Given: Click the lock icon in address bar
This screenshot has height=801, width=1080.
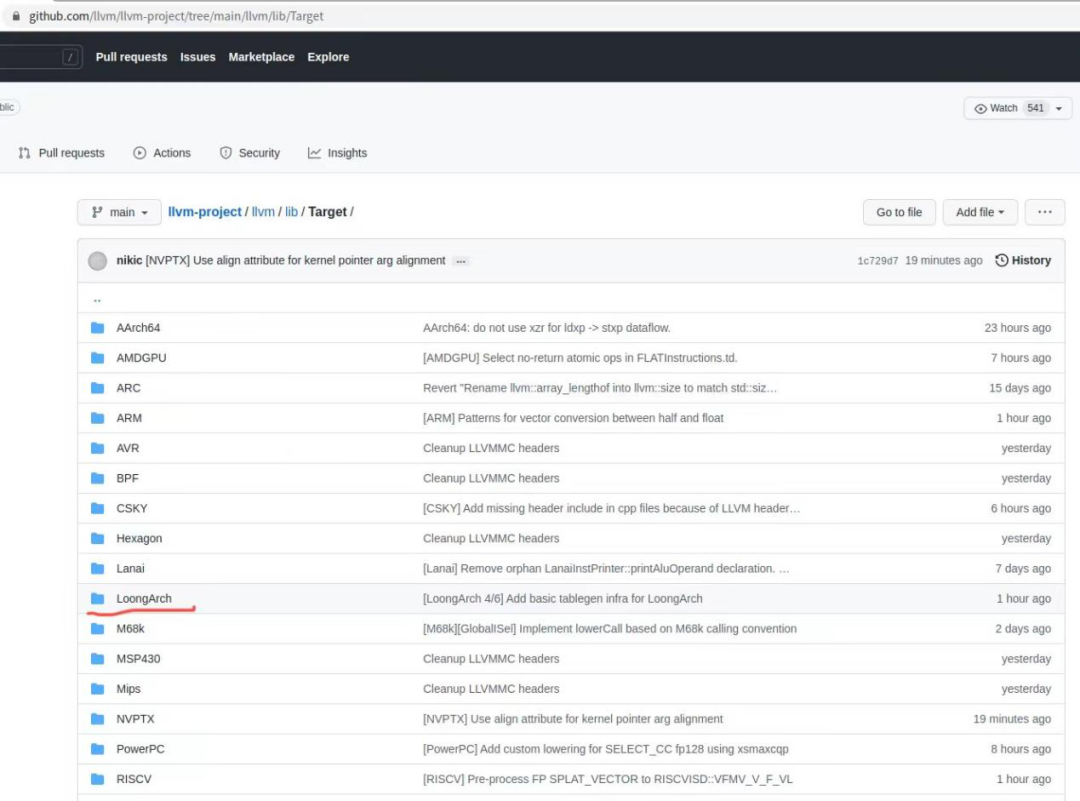Looking at the screenshot, I should tap(15, 16).
